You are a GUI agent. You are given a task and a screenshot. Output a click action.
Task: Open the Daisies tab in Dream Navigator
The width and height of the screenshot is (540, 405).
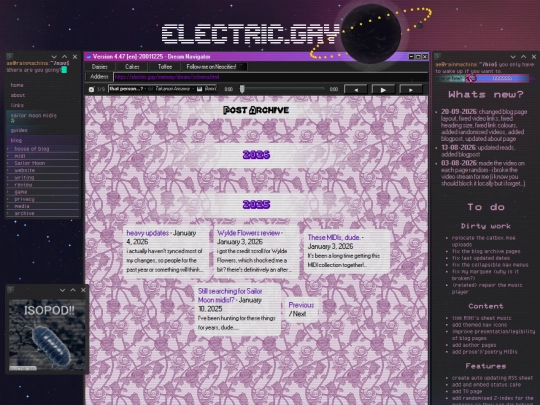pyautogui.click(x=100, y=67)
